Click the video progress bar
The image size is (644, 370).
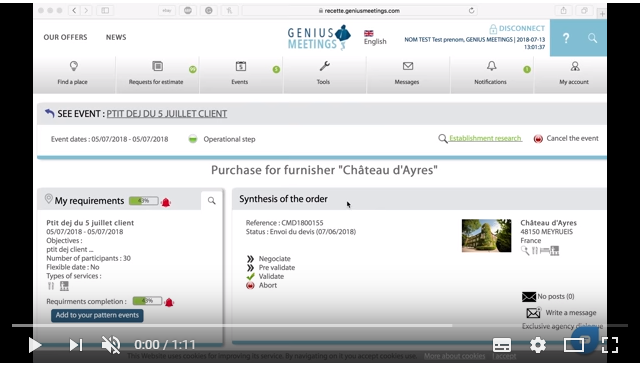320,326
